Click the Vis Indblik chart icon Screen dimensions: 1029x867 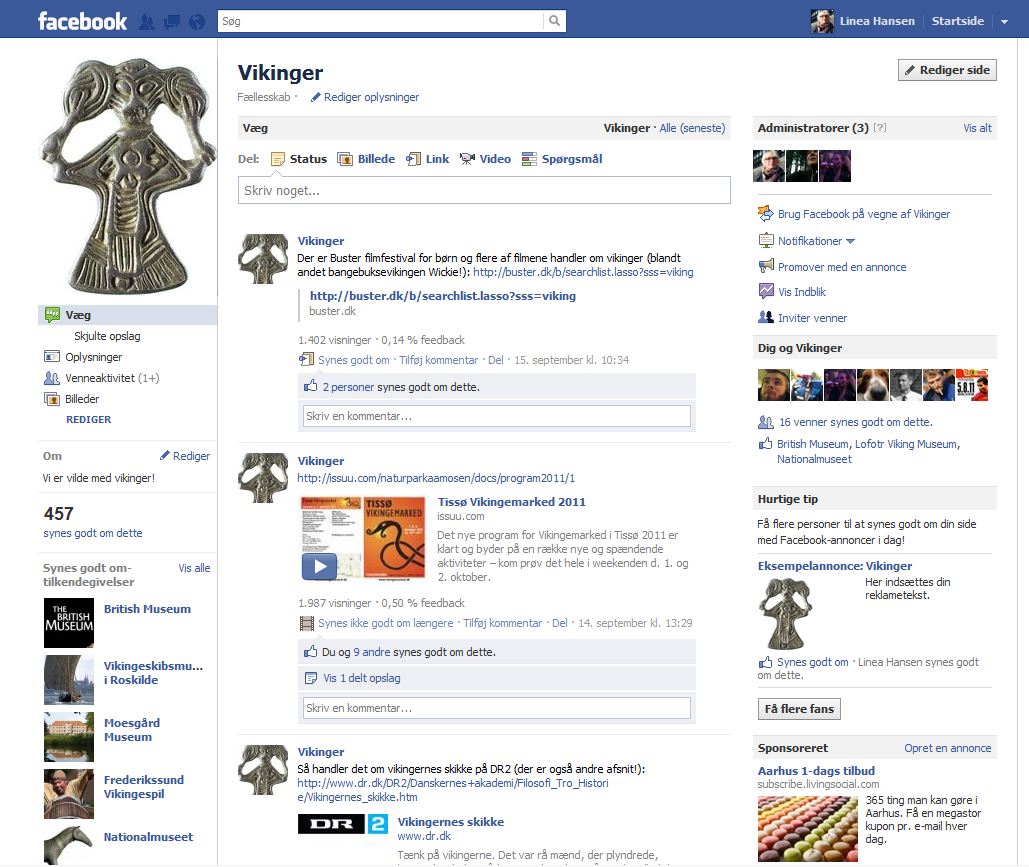766,291
